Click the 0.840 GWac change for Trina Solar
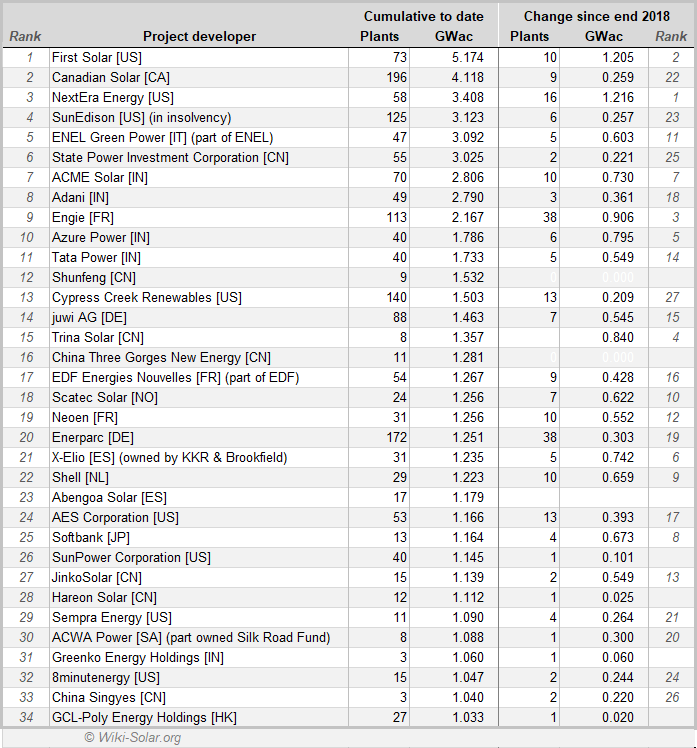697x748 pixels. point(618,338)
